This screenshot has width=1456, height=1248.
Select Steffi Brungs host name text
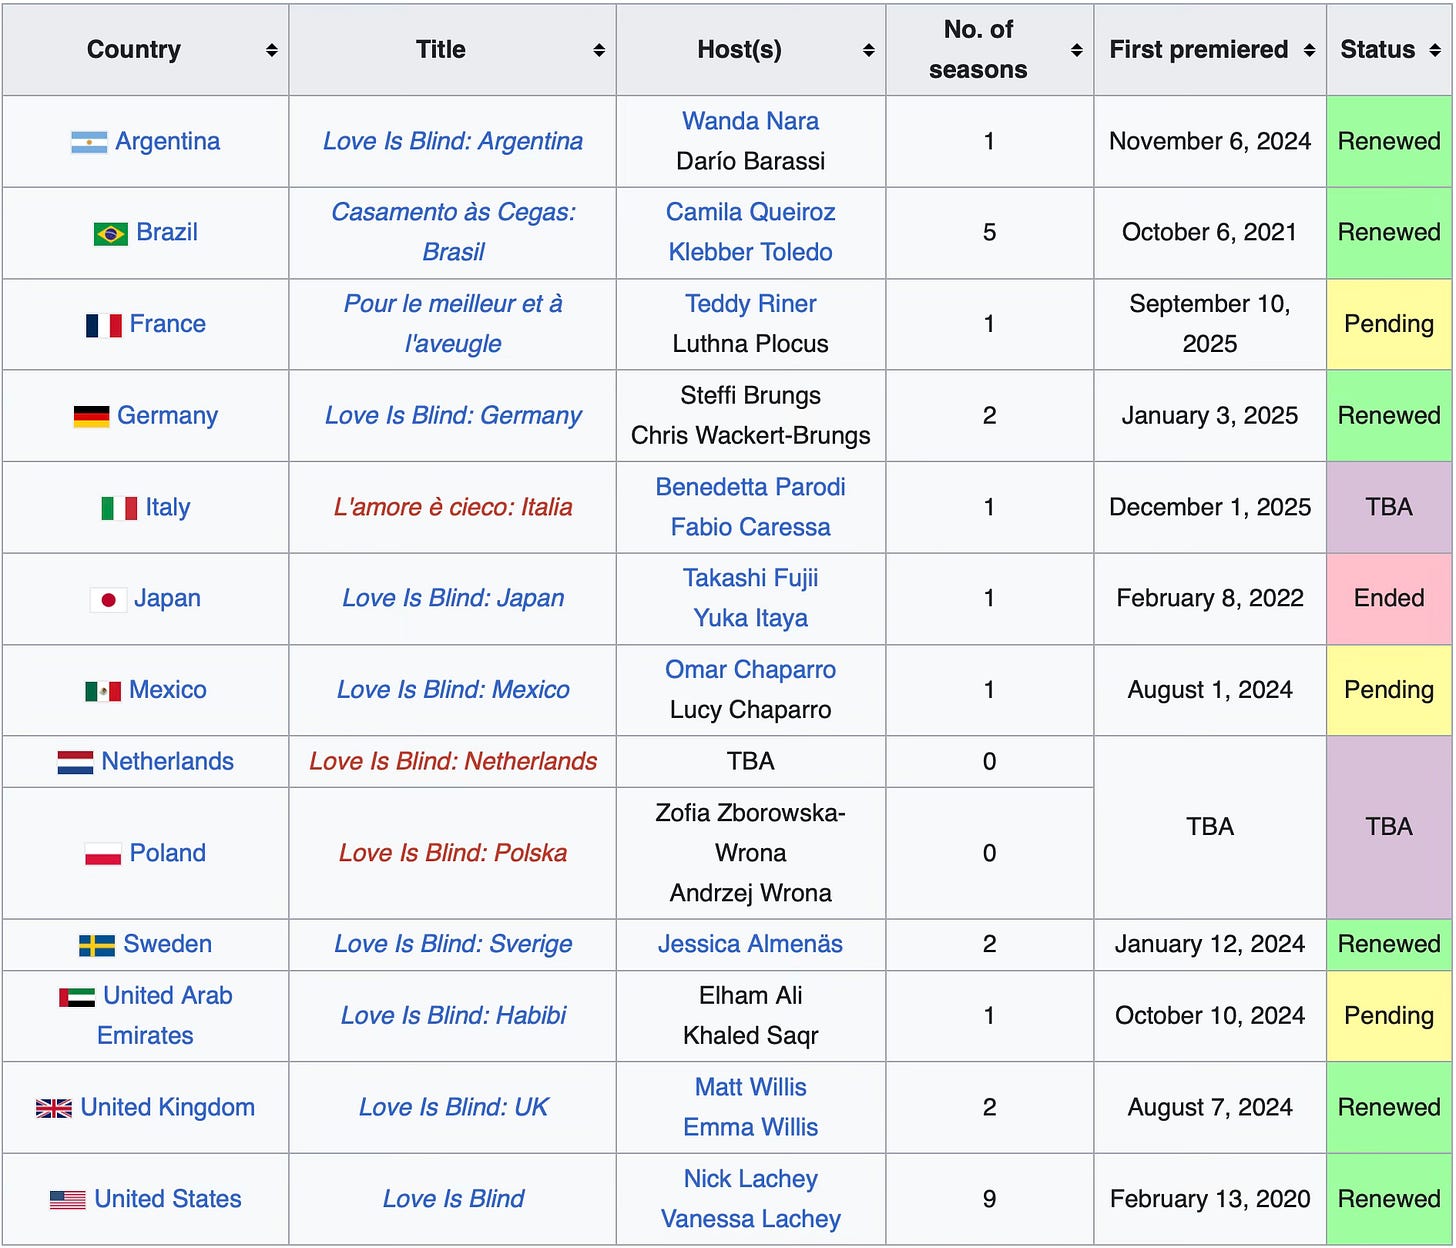click(x=750, y=395)
